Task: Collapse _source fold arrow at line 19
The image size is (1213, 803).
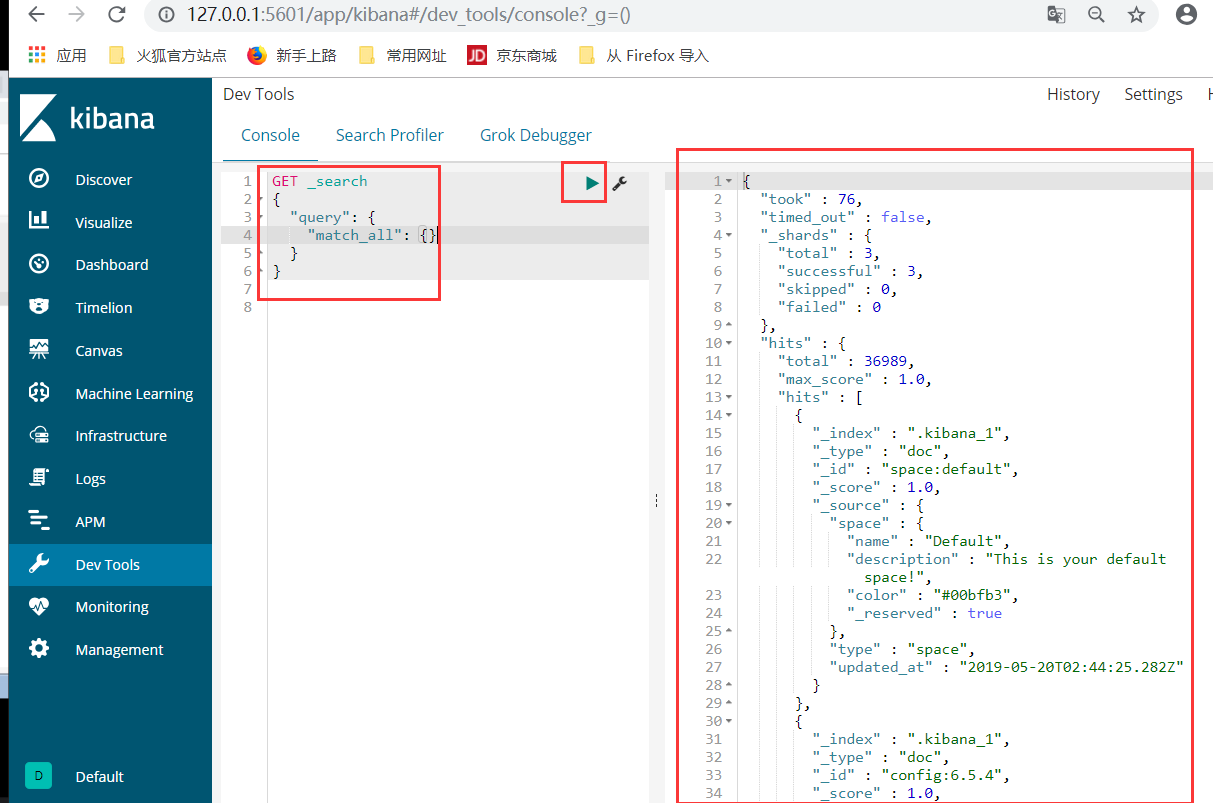Action: click(729, 505)
